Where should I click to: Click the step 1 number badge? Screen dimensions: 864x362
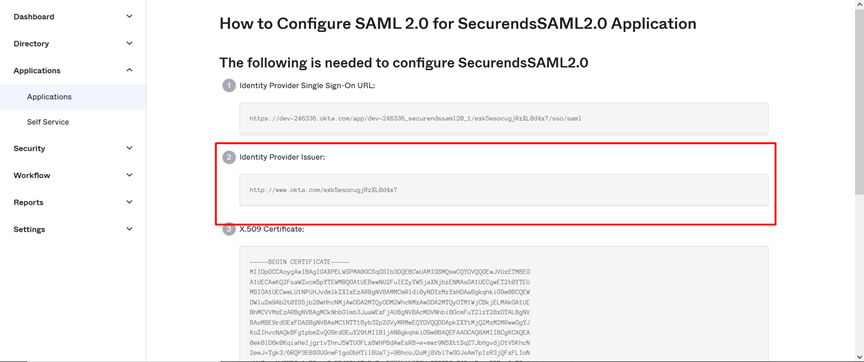pyautogui.click(x=229, y=86)
